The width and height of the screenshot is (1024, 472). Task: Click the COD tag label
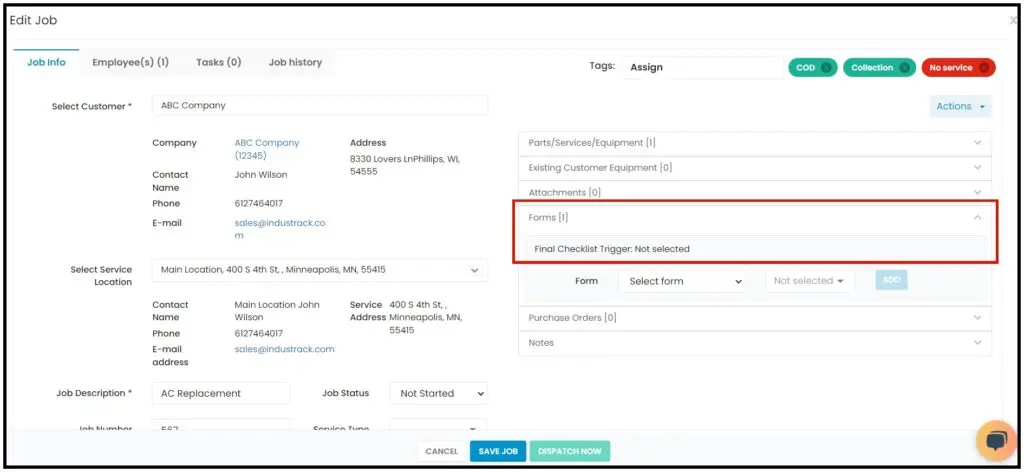point(806,67)
